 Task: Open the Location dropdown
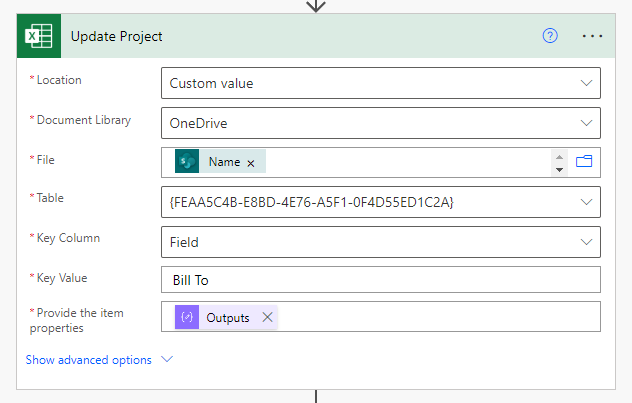click(380, 83)
